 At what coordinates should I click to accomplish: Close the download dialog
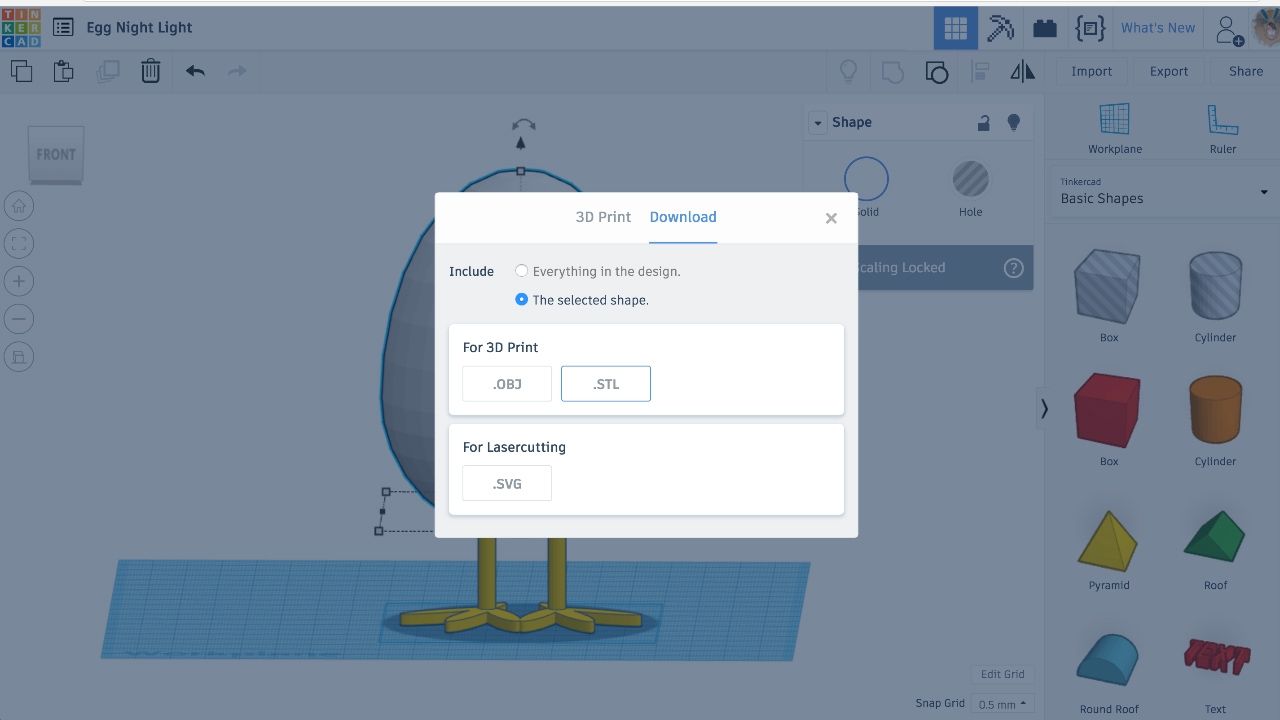[x=831, y=218]
